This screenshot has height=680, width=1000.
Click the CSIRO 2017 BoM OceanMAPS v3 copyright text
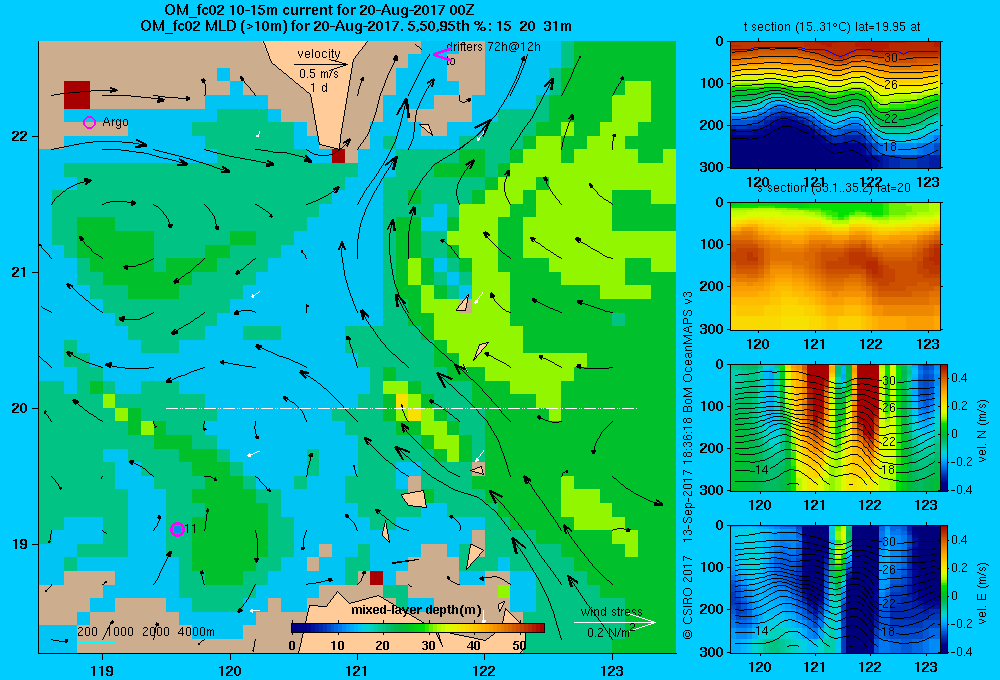click(x=688, y=466)
